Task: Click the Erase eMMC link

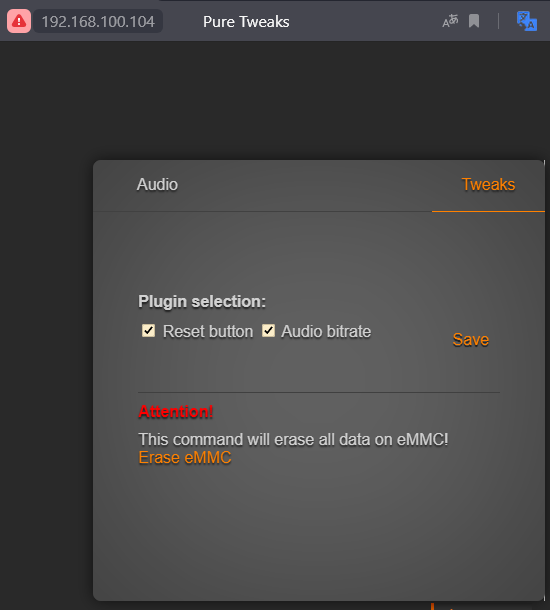Action: point(185,458)
